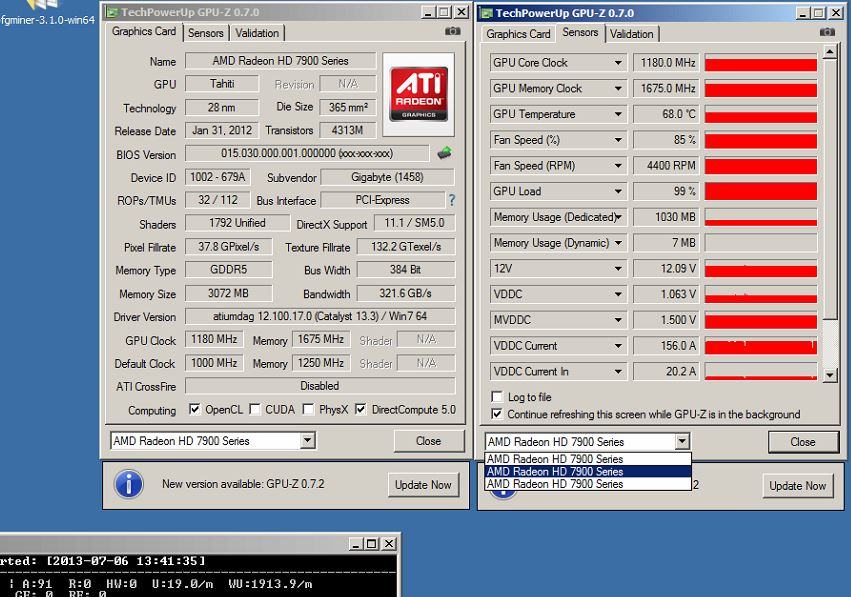Screen dimensions: 851x597
Task: Switch to Sensors tab in left GPU-Z window
Action: pyautogui.click(x=206, y=33)
